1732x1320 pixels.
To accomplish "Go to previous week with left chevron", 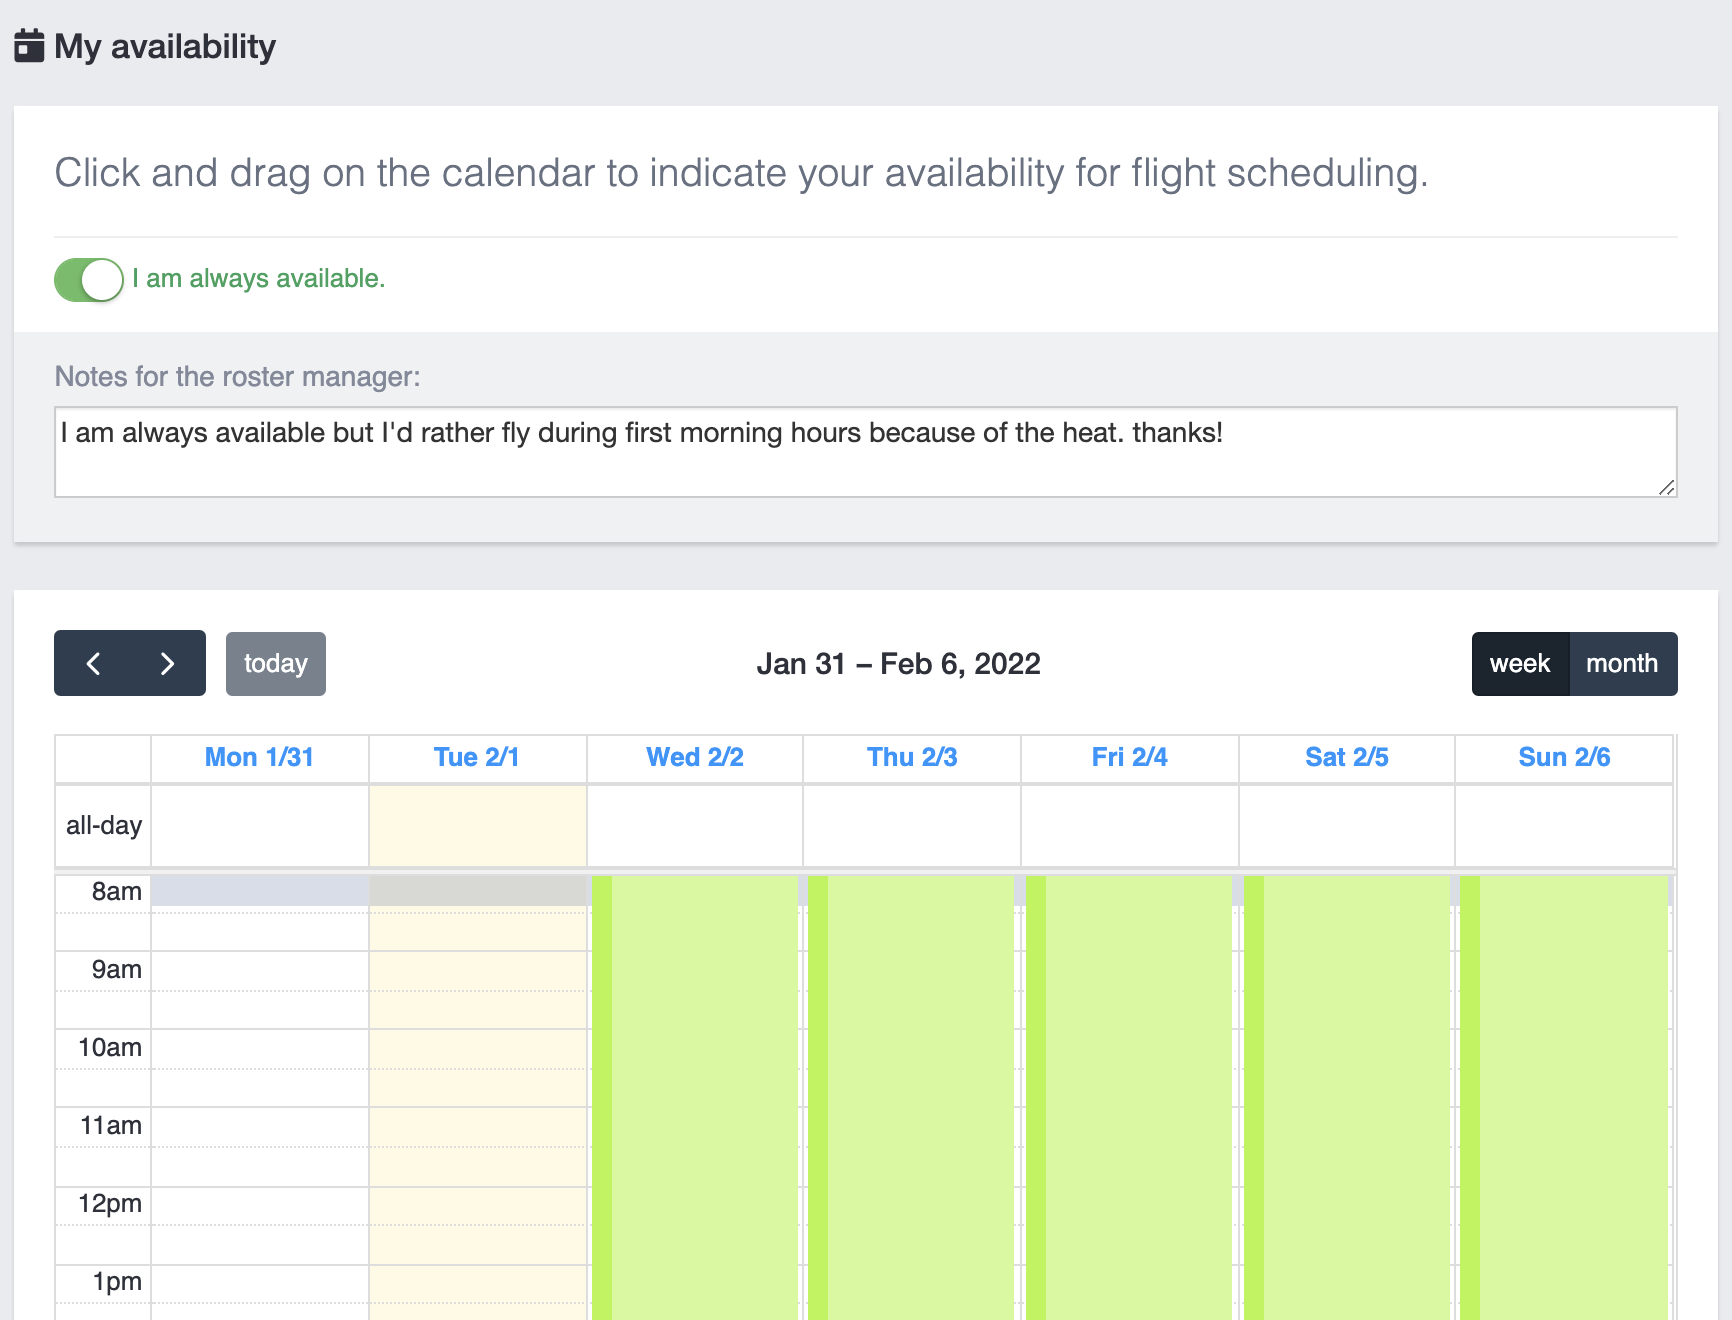I will tap(93, 663).
